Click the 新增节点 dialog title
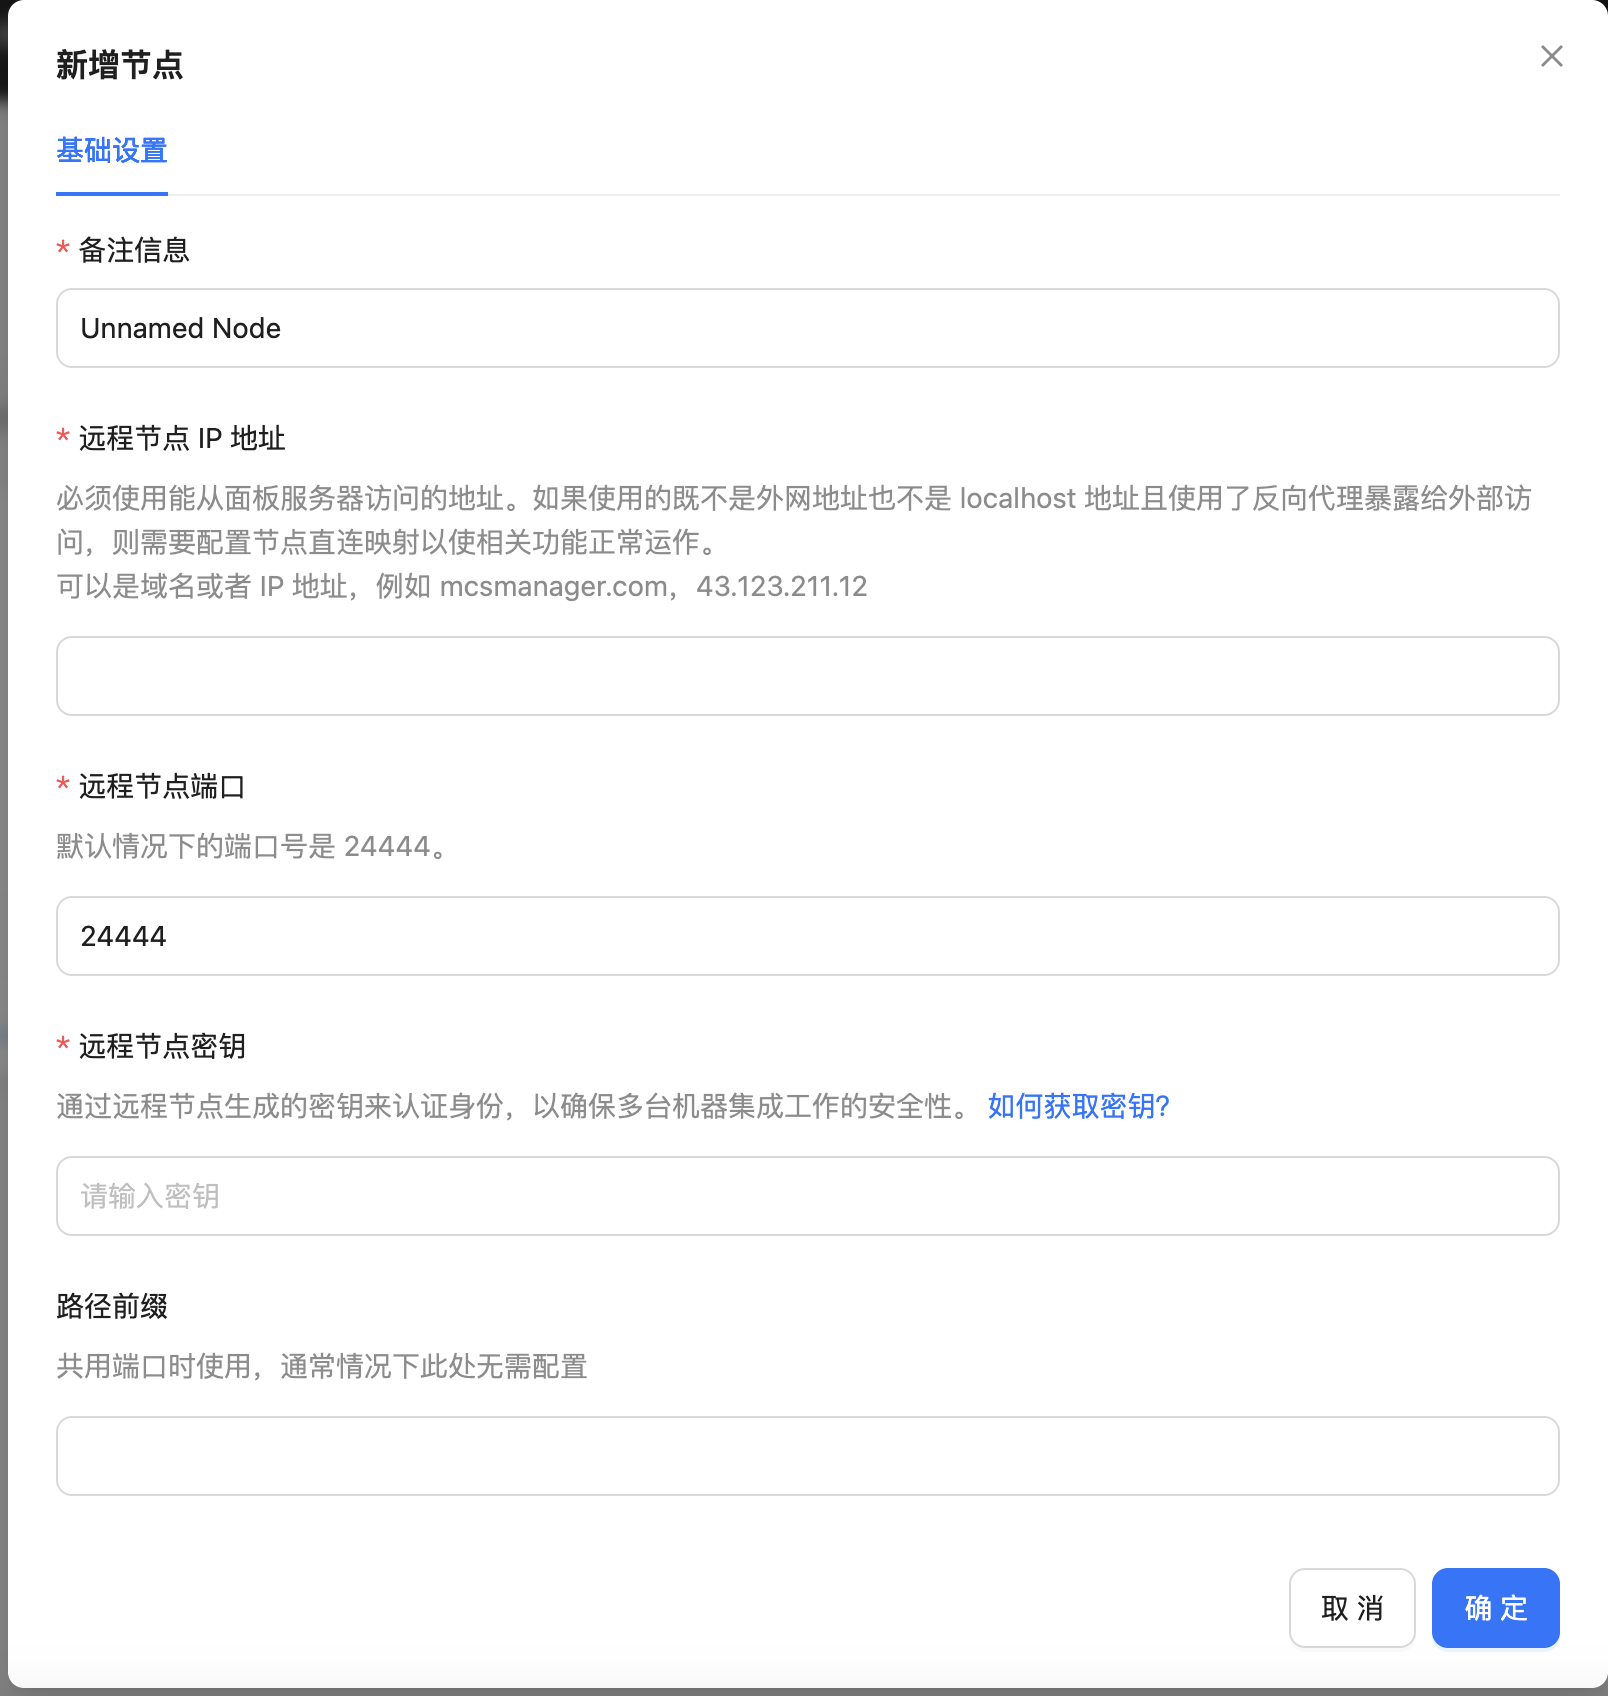The height and width of the screenshot is (1696, 1608). tap(120, 65)
